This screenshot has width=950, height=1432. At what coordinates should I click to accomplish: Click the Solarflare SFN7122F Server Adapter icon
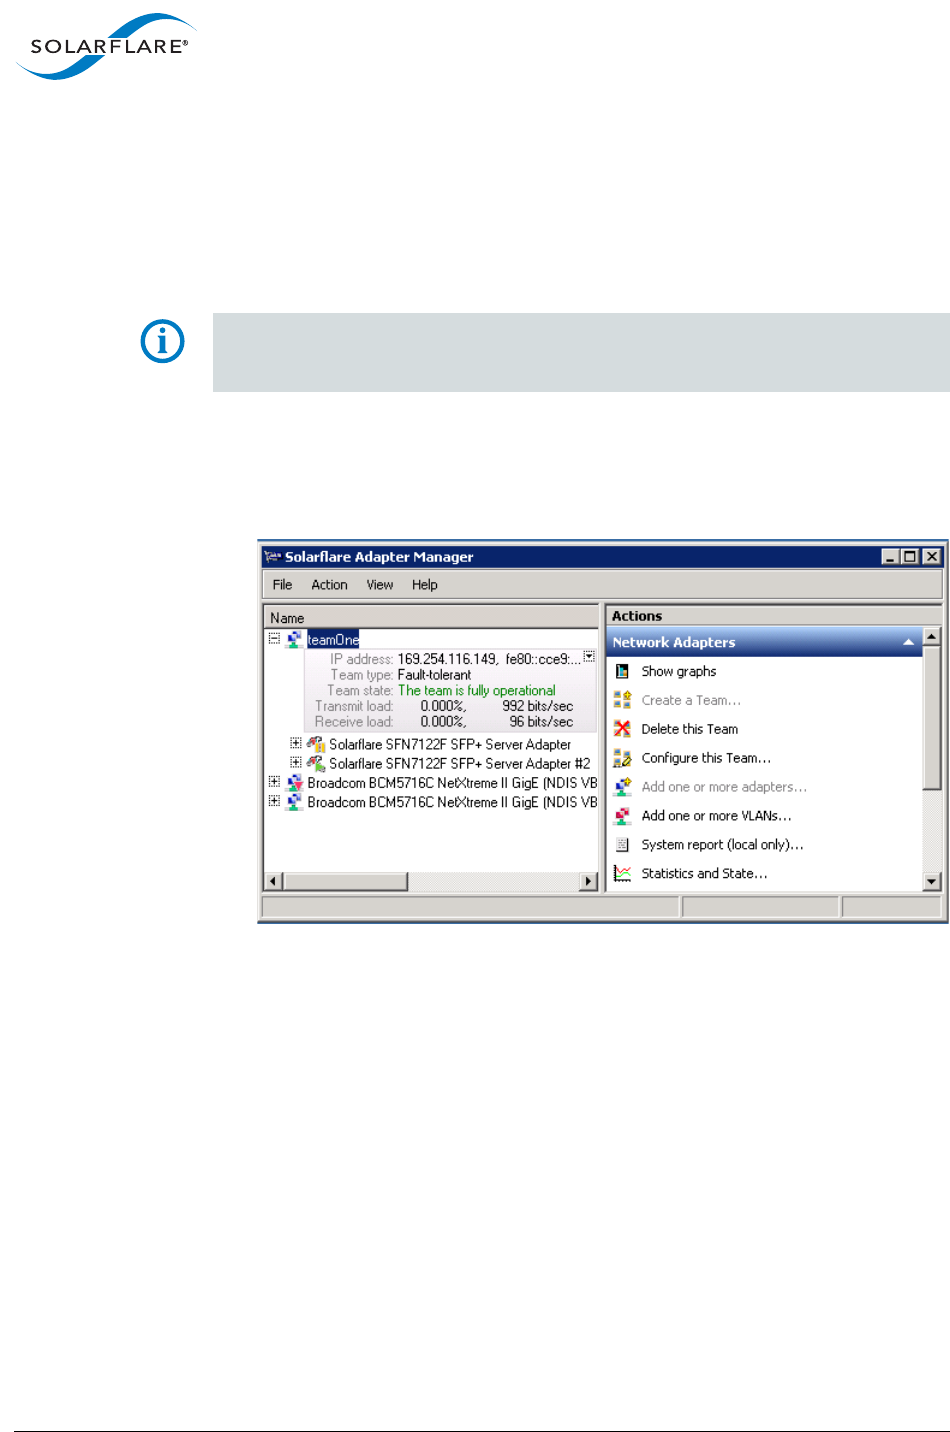click(316, 744)
